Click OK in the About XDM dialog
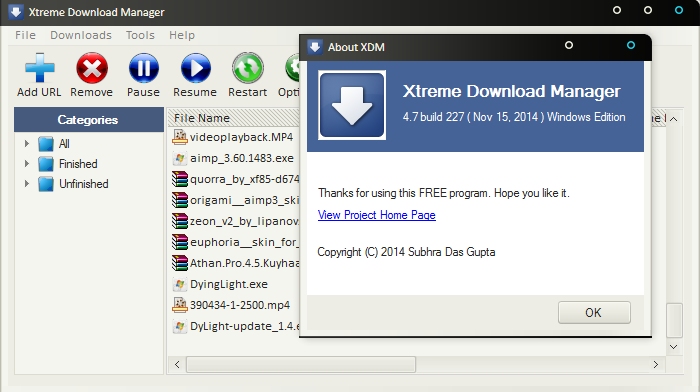700x392 pixels. coord(594,313)
